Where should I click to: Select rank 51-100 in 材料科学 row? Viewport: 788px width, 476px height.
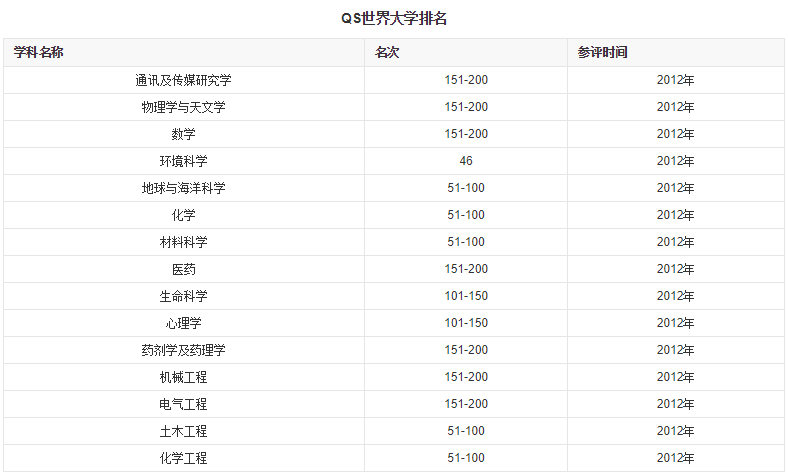[466, 242]
